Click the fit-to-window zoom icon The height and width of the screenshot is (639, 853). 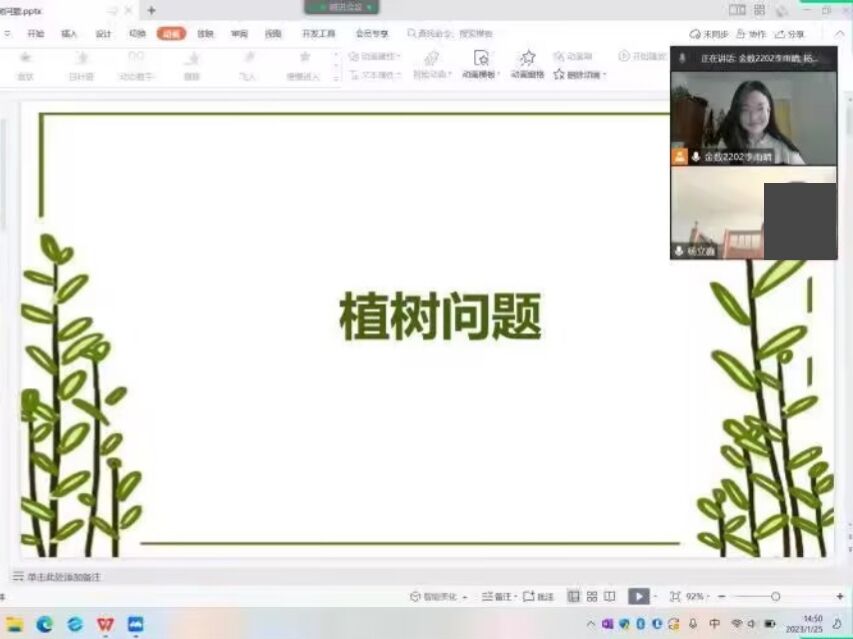675,596
